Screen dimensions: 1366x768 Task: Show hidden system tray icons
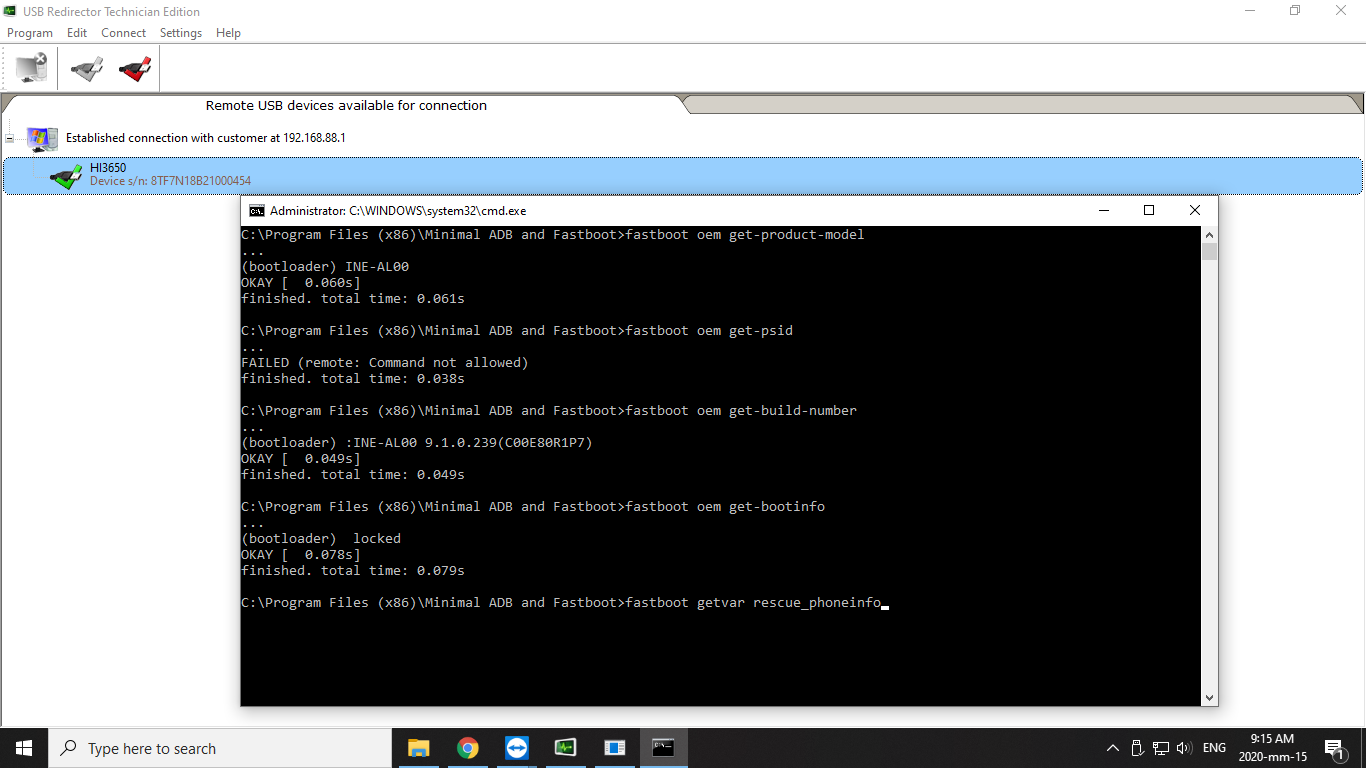pos(1113,748)
